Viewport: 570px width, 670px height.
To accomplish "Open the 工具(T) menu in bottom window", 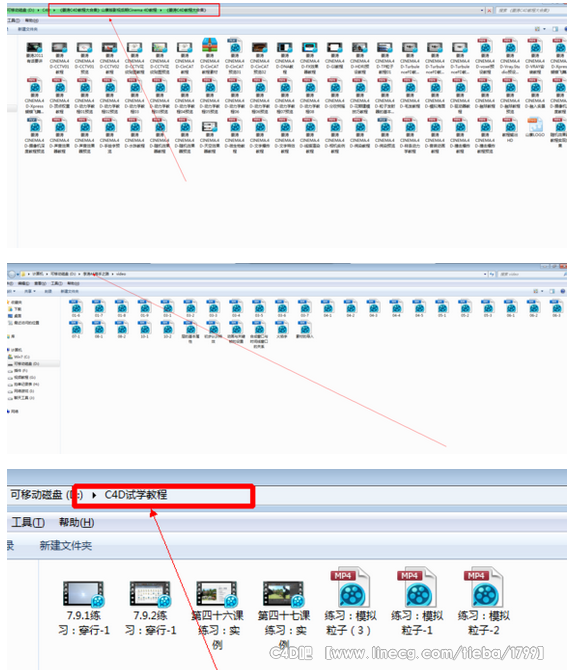I will point(28,522).
